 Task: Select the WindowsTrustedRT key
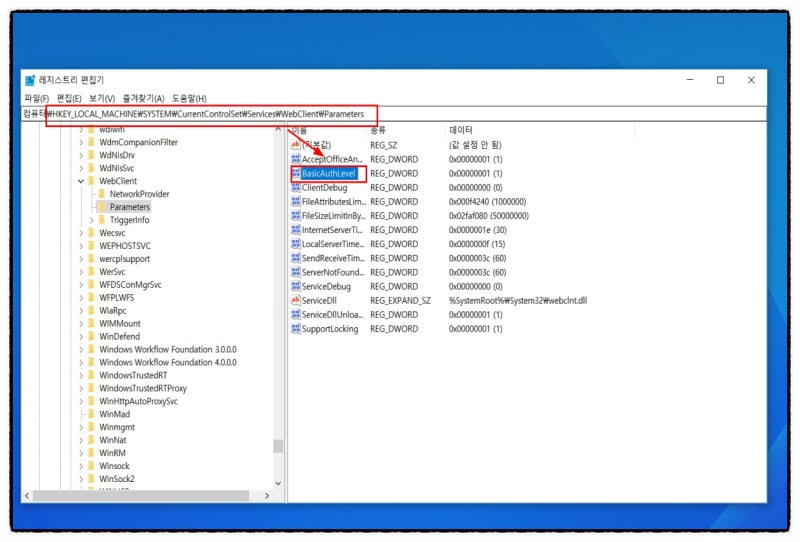click(x=133, y=375)
